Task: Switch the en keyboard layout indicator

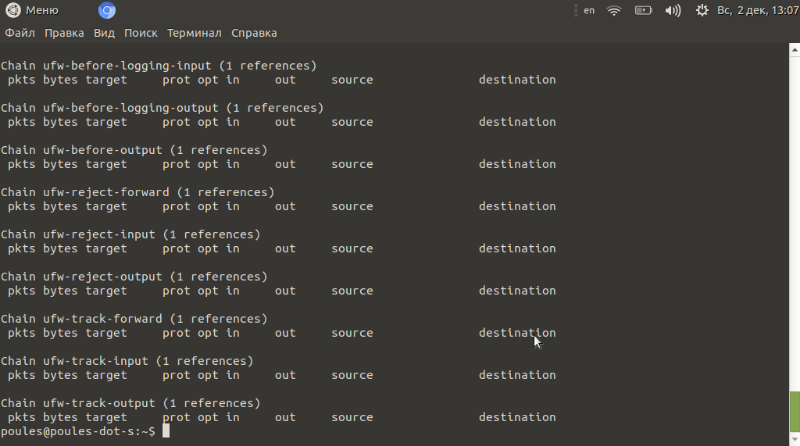Action: [x=589, y=10]
